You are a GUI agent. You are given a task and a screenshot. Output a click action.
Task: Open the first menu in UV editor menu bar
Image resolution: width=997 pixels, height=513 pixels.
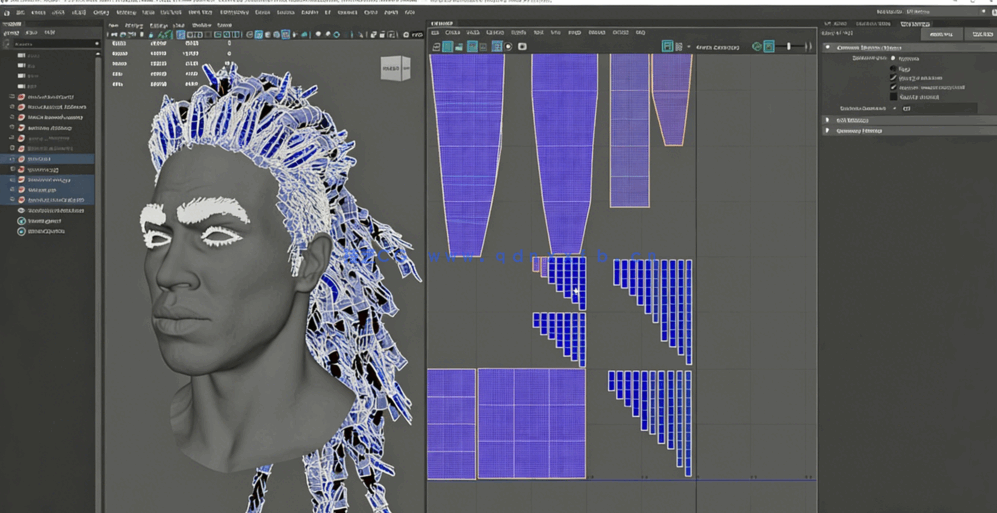point(435,33)
